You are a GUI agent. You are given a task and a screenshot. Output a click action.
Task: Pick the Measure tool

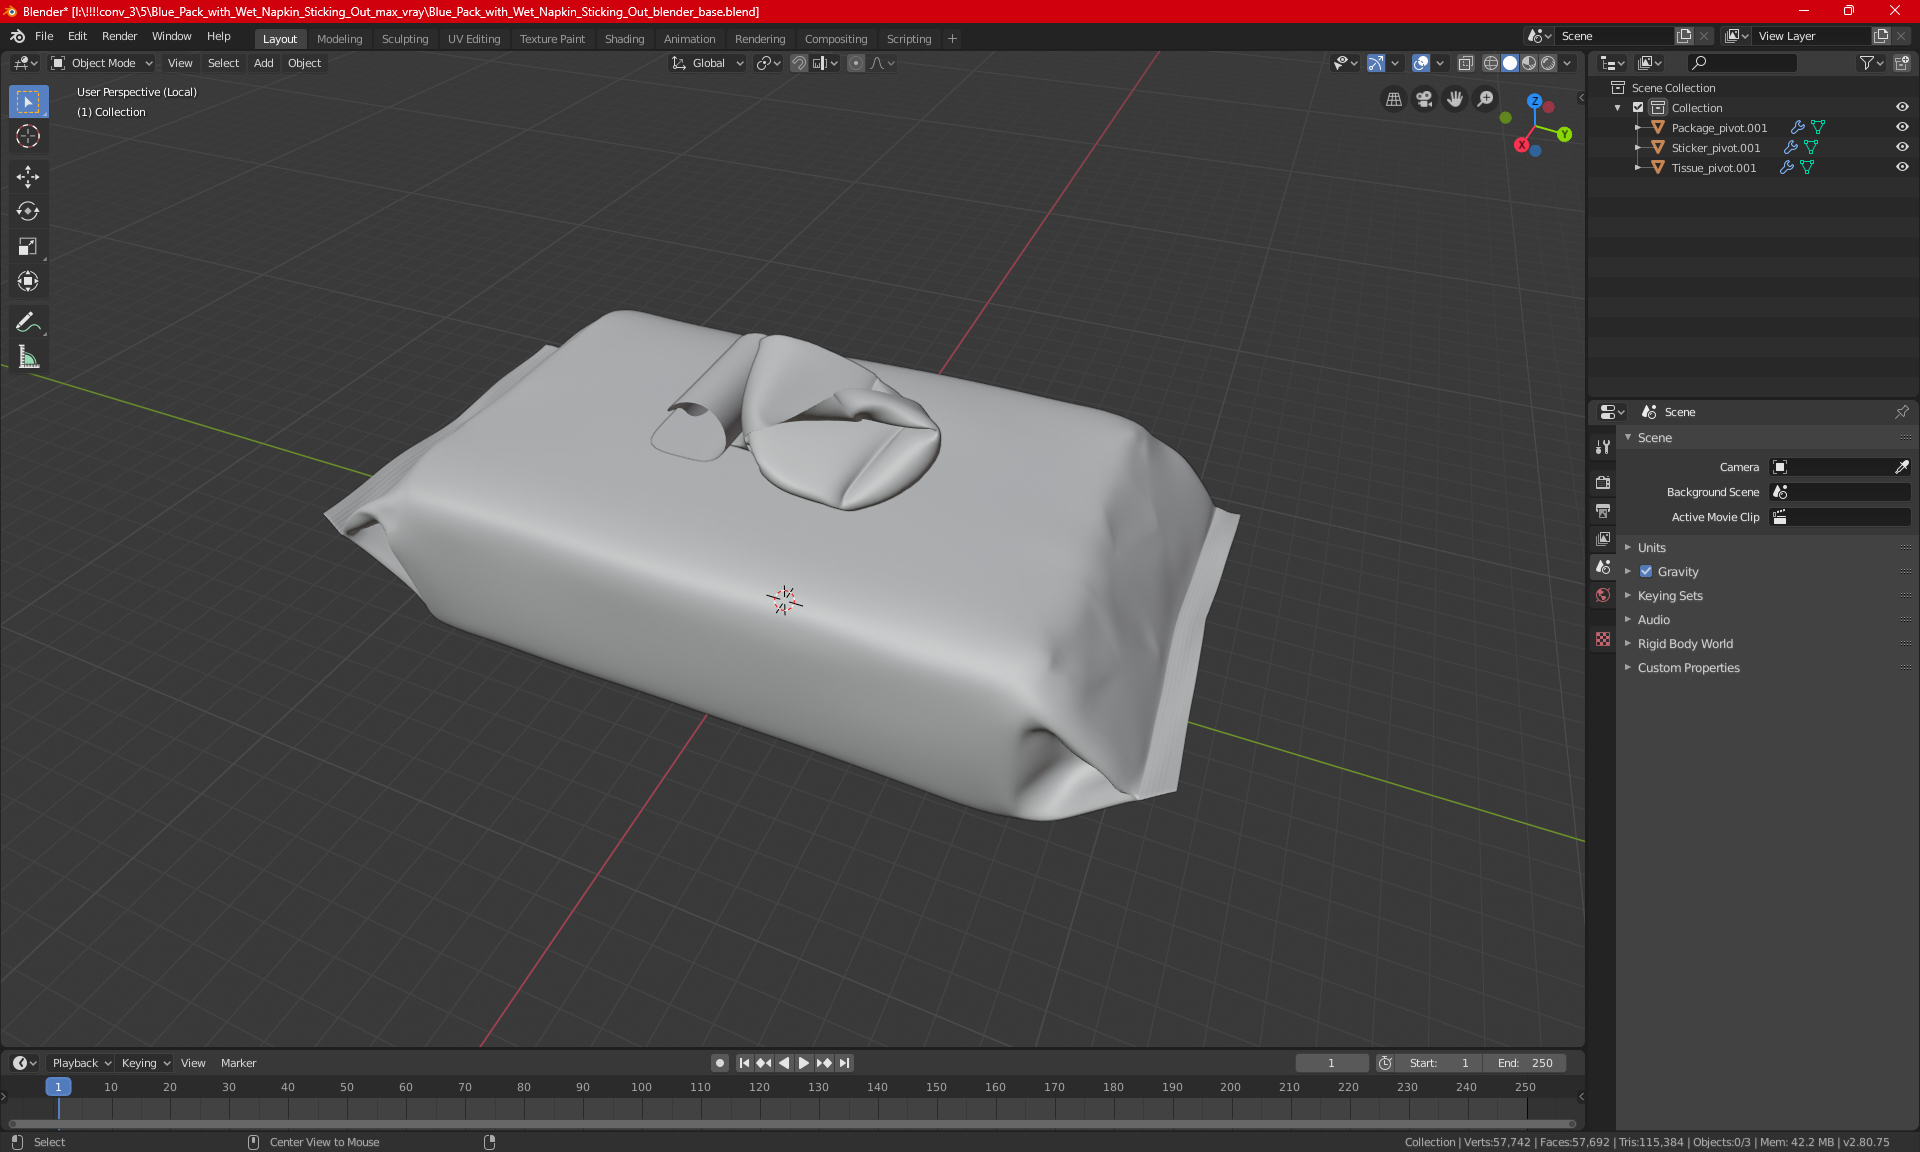(28, 357)
